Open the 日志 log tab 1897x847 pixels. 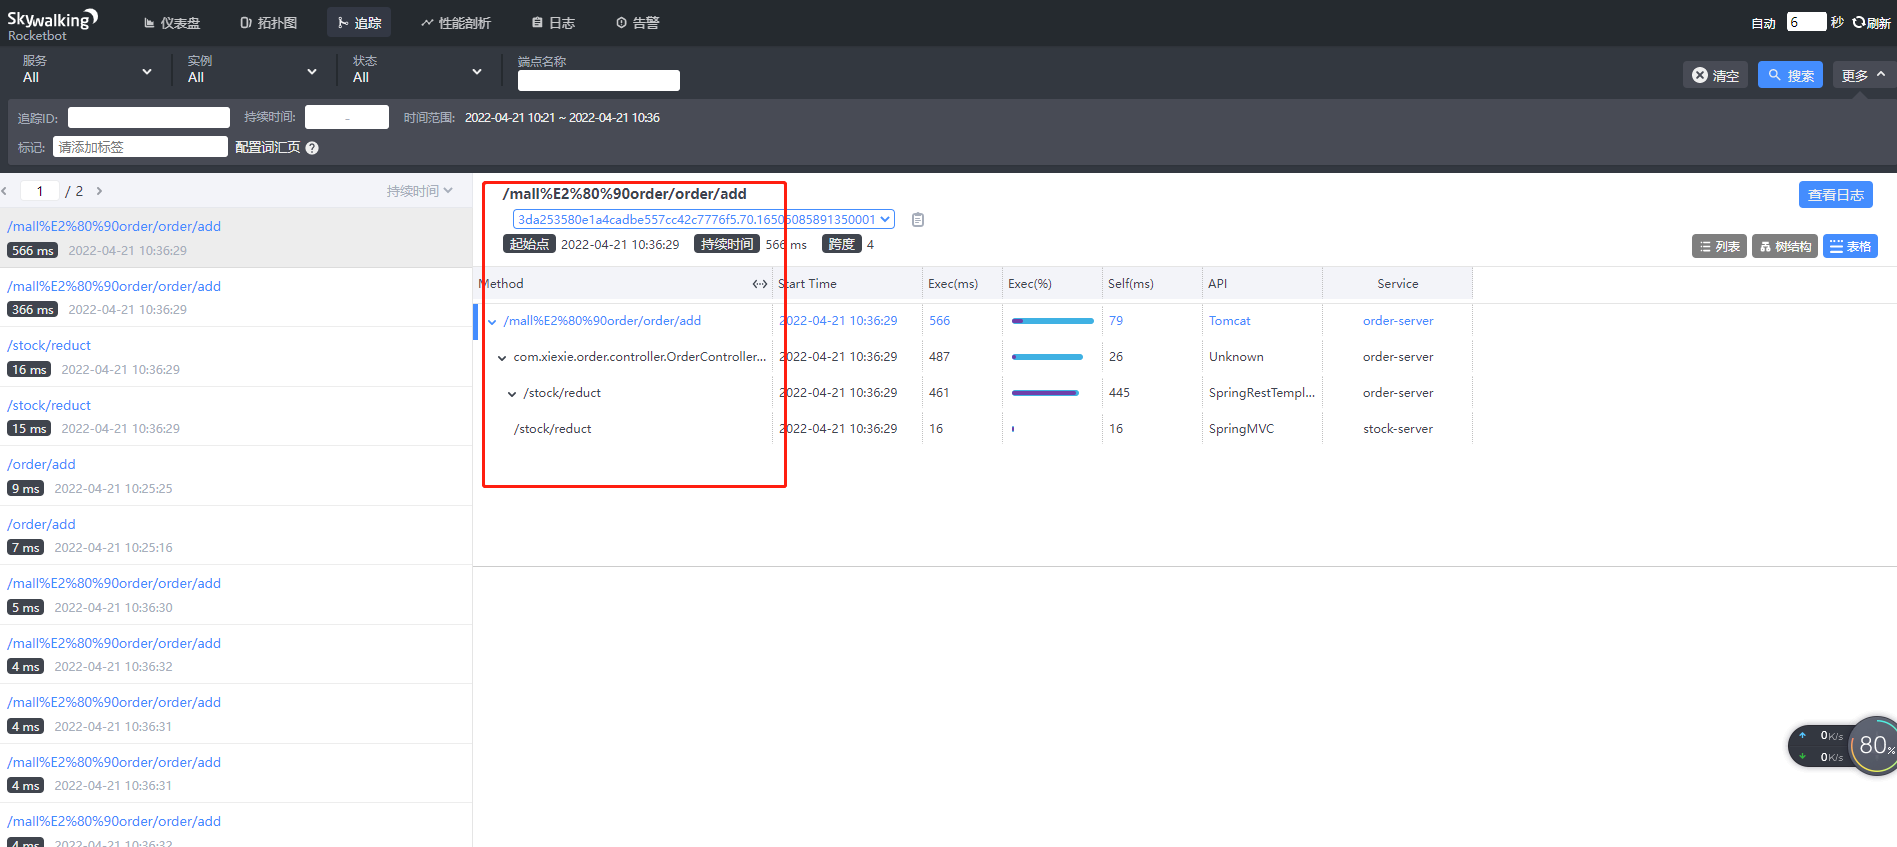click(x=553, y=23)
